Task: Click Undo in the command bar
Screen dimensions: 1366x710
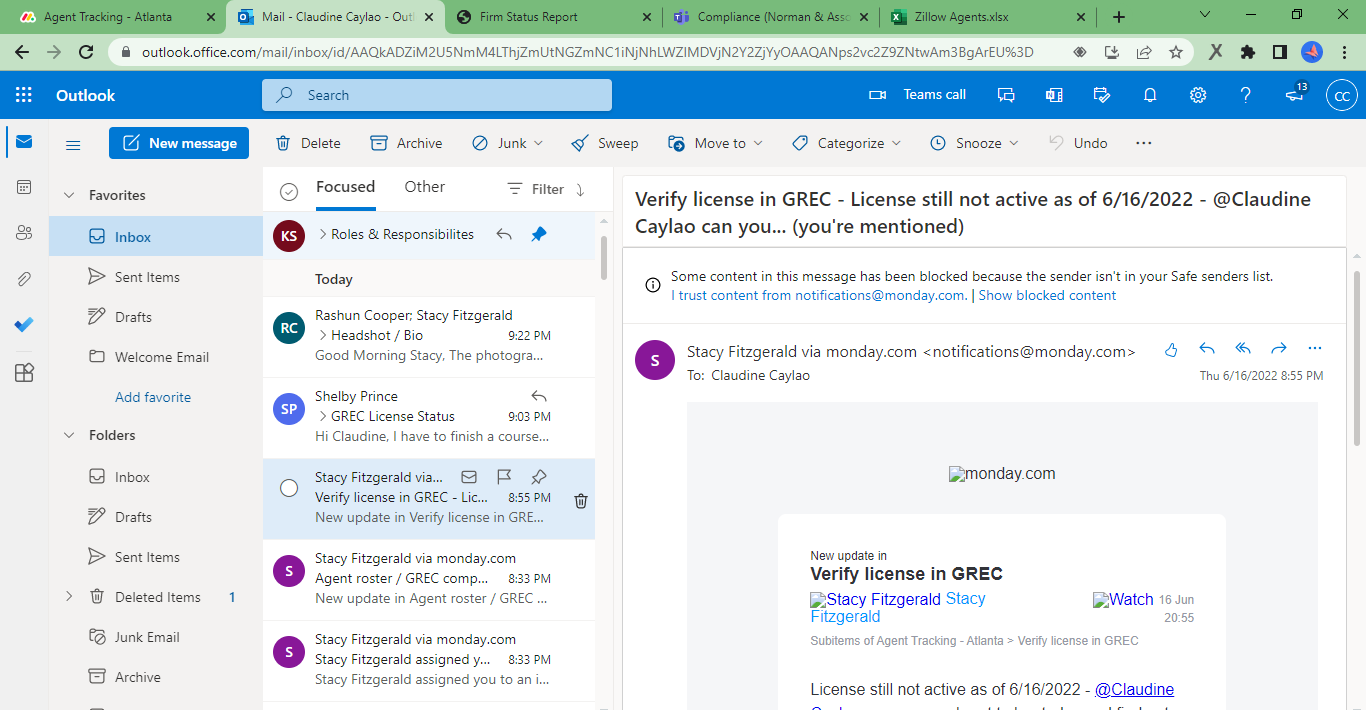Action: (1078, 143)
